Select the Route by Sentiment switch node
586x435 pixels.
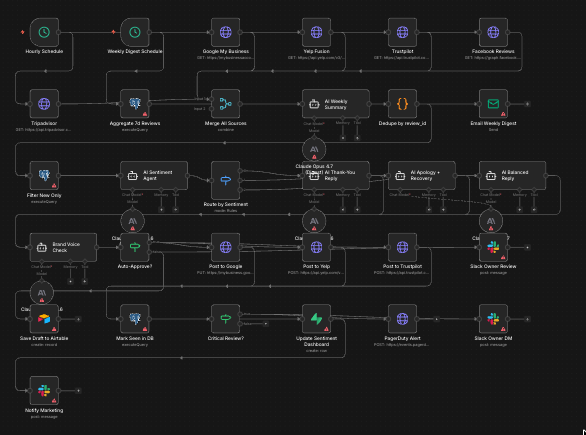point(225,181)
